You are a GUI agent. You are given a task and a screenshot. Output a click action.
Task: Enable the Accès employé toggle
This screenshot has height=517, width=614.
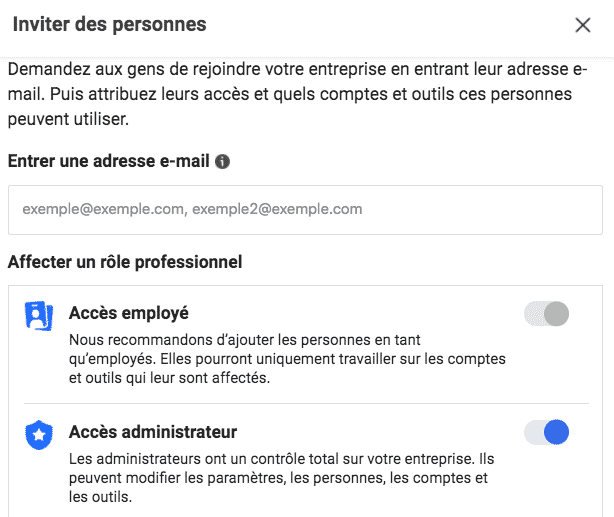click(x=546, y=314)
